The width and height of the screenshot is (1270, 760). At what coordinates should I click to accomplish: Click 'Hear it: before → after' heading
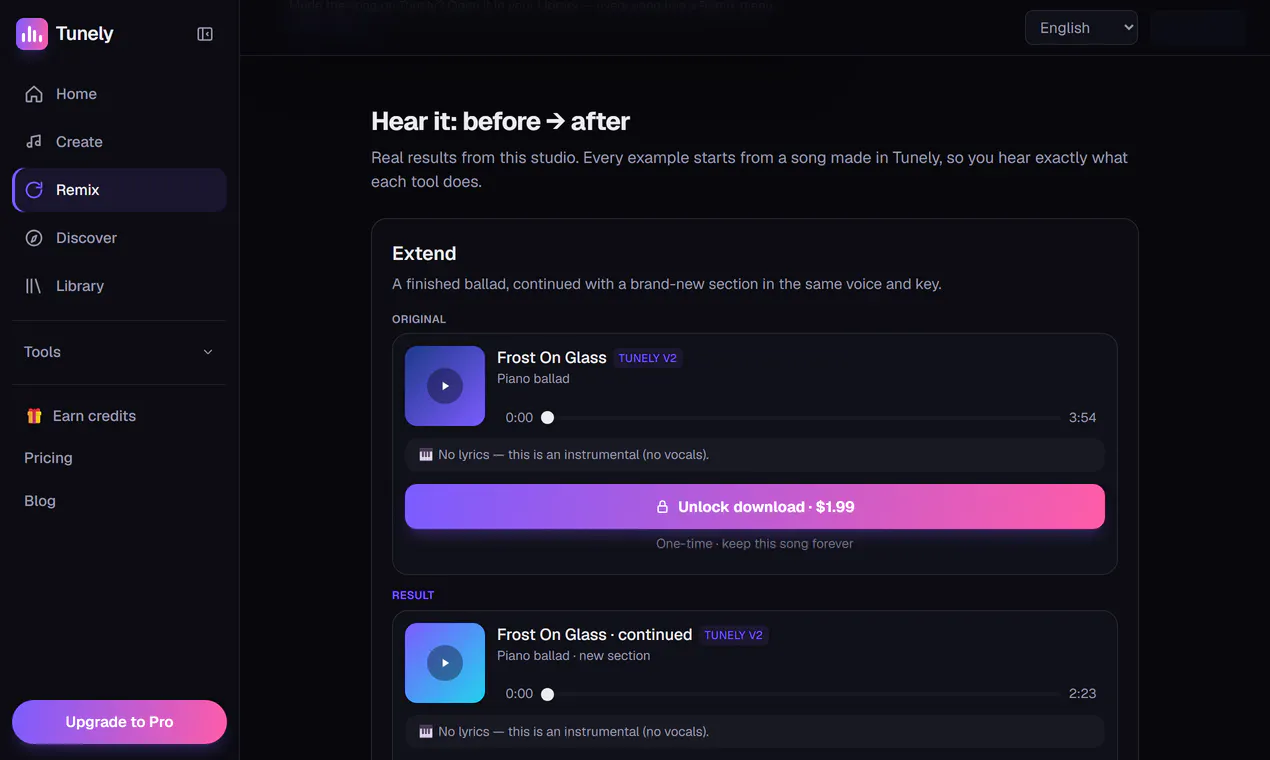coord(500,122)
